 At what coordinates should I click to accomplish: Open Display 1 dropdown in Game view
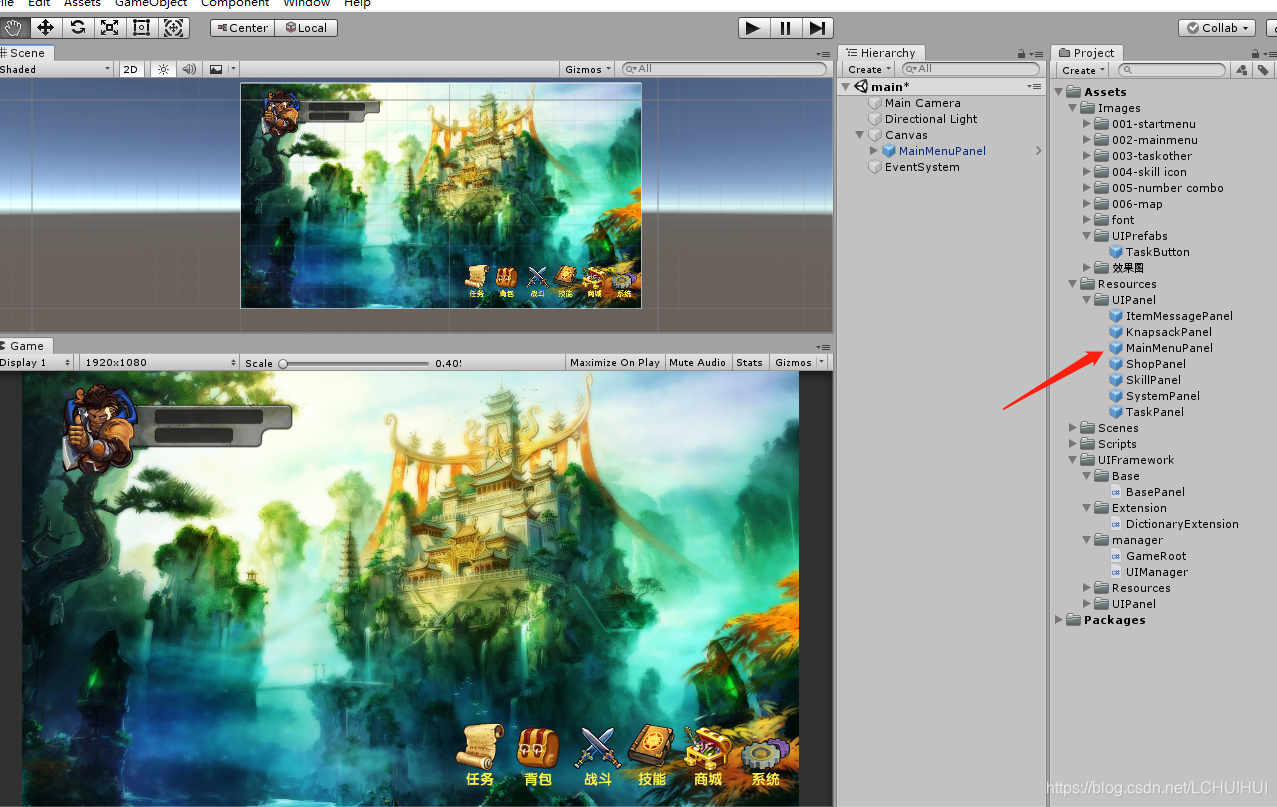click(36, 362)
